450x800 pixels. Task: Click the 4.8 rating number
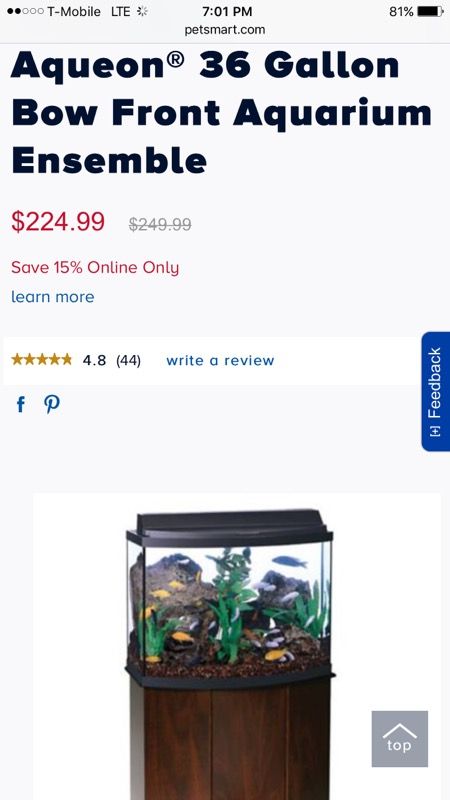(x=94, y=360)
